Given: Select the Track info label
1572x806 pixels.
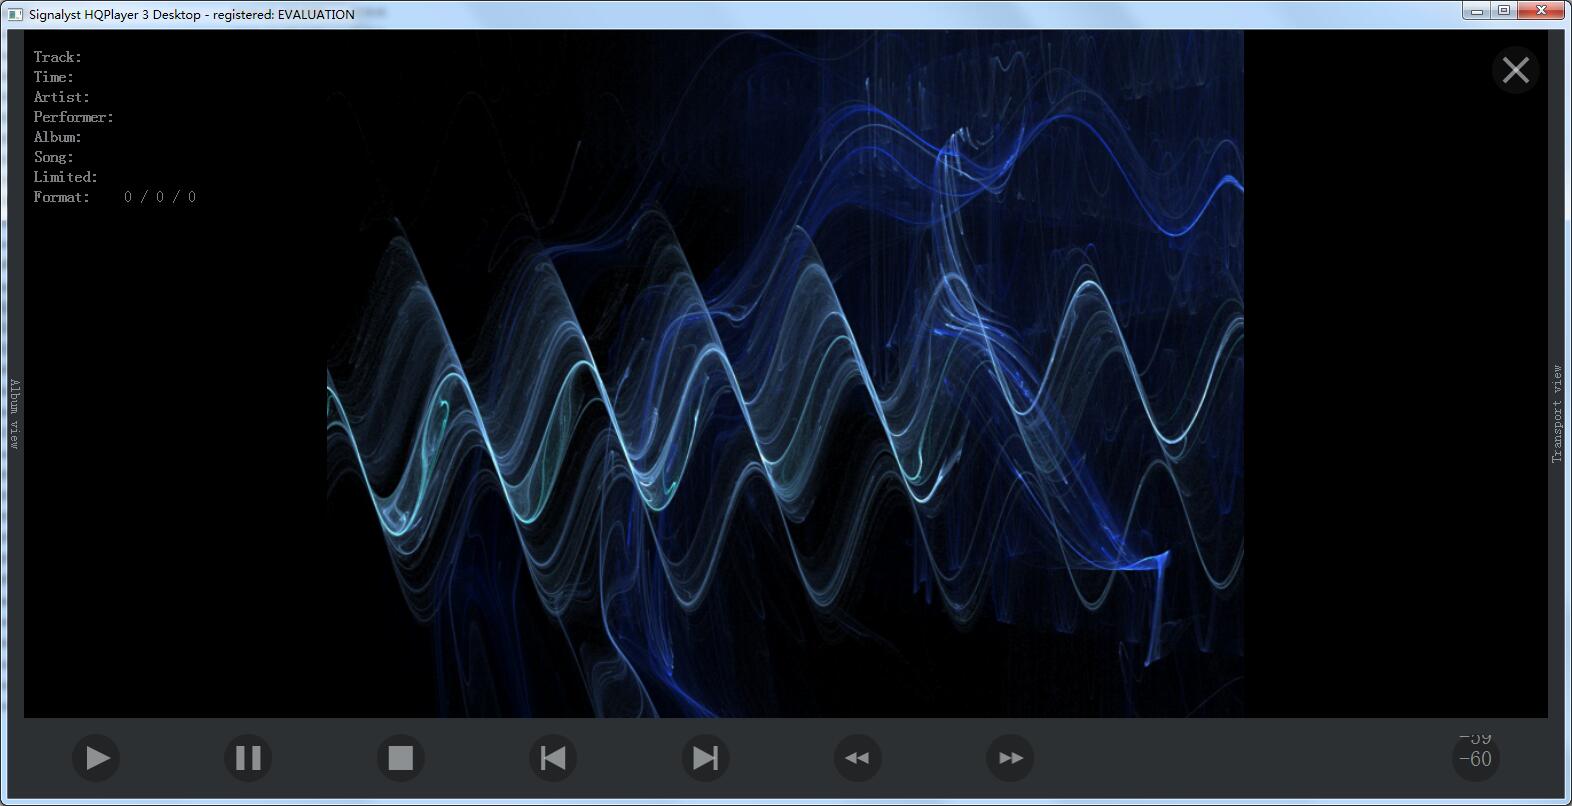Looking at the screenshot, I should tap(58, 57).
